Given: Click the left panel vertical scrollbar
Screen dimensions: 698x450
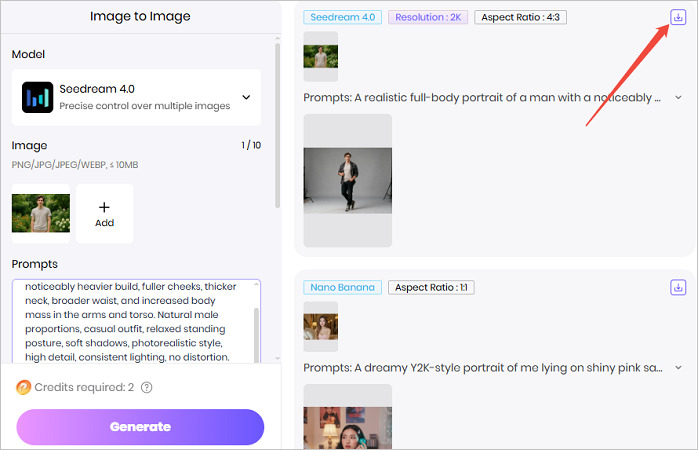Looking at the screenshot, I should 277,126.
